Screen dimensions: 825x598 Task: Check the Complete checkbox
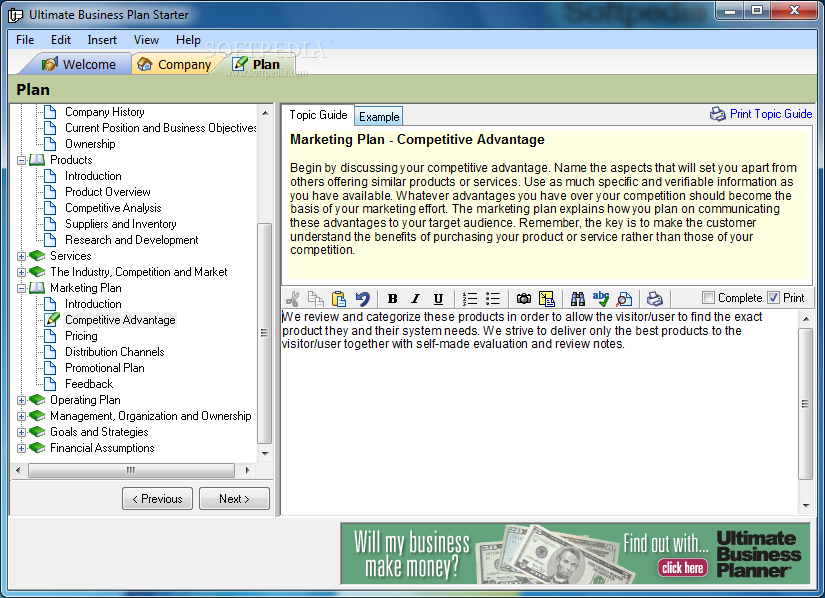point(709,298)
